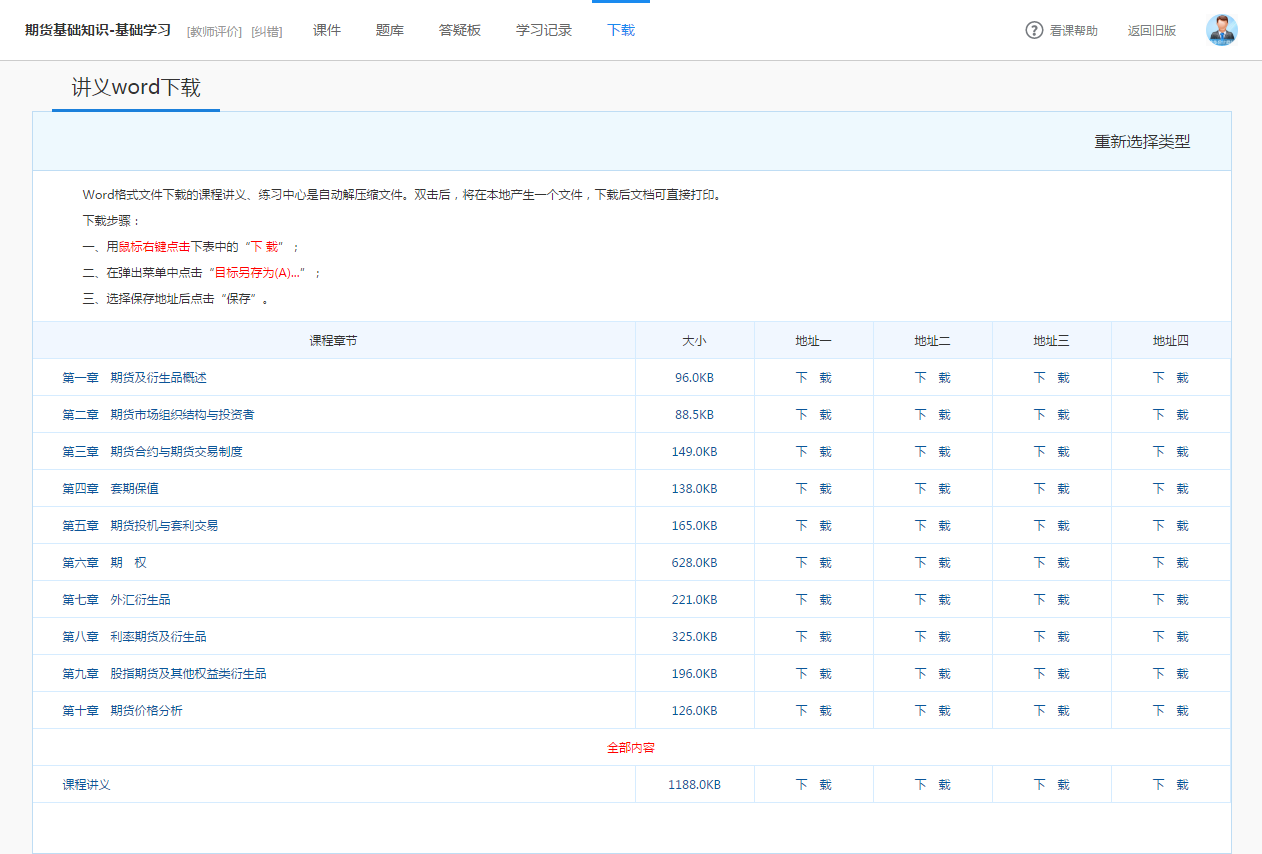Open the 课件 tab
The image size is (1262, 854).
pos(327,30)
